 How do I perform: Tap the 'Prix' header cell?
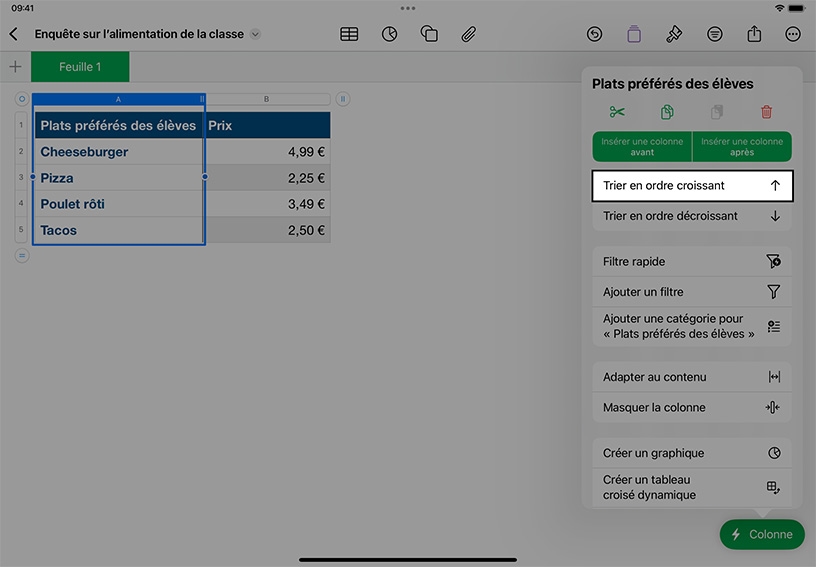coord(267,125)
